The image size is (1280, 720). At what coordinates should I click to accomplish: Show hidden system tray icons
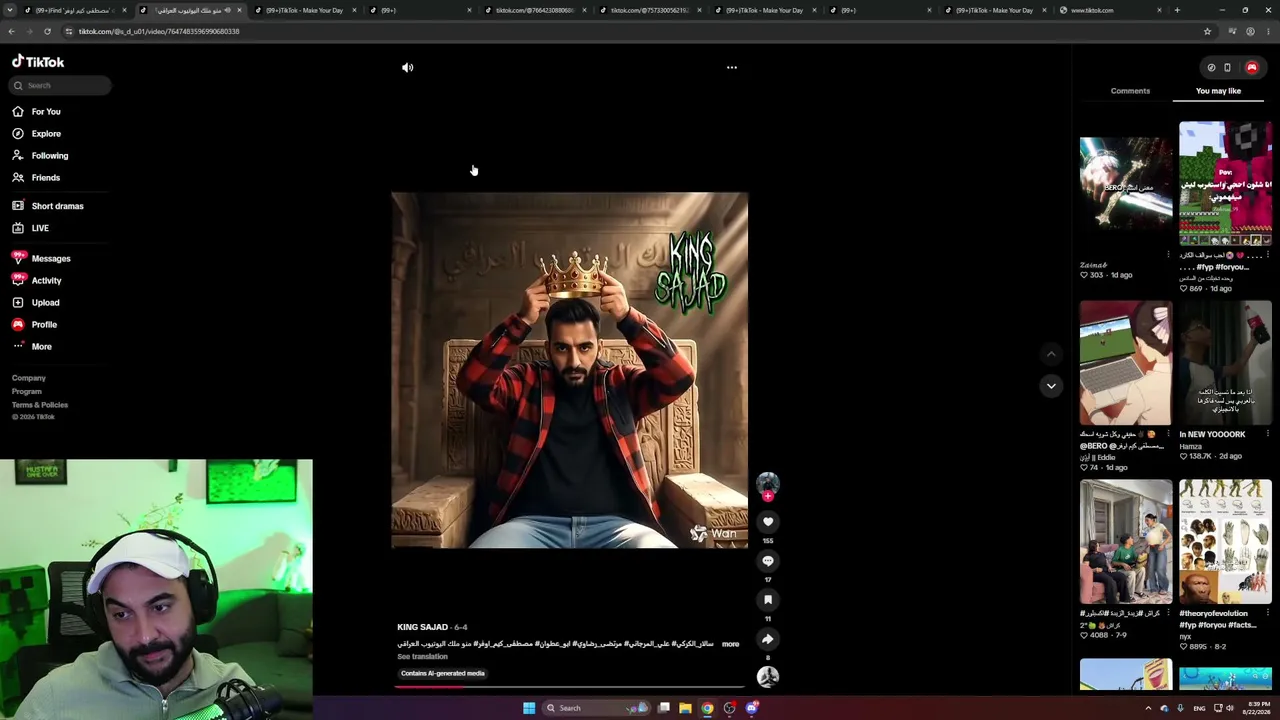pyautogui.click(x=1148, y=708)
